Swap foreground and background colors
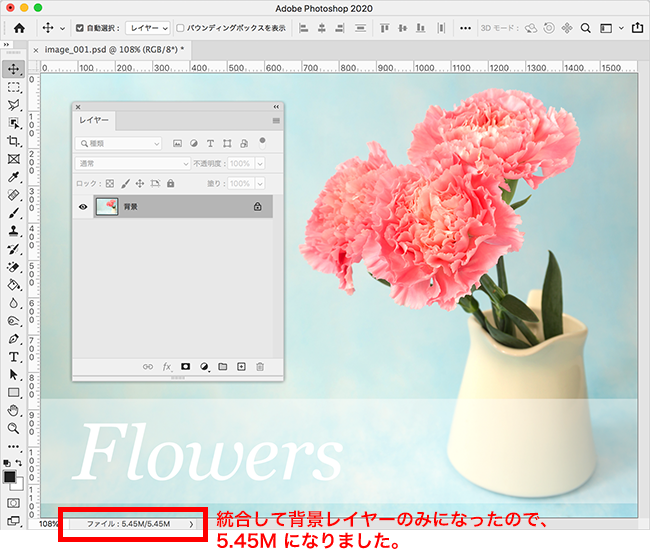 pos(19,463)
